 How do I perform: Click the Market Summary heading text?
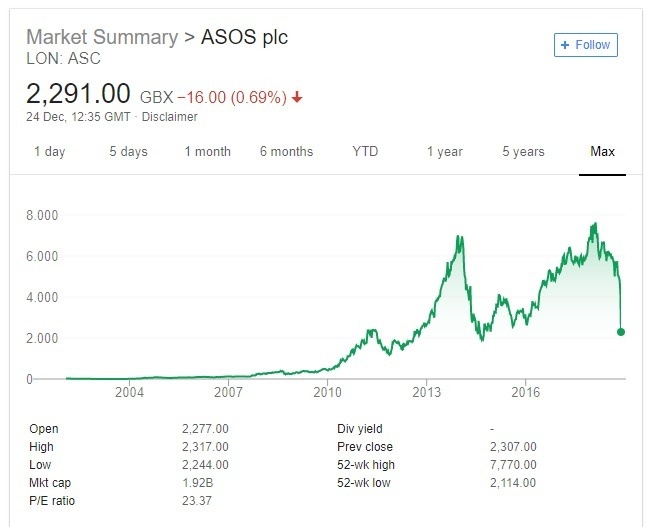[99, 38]
